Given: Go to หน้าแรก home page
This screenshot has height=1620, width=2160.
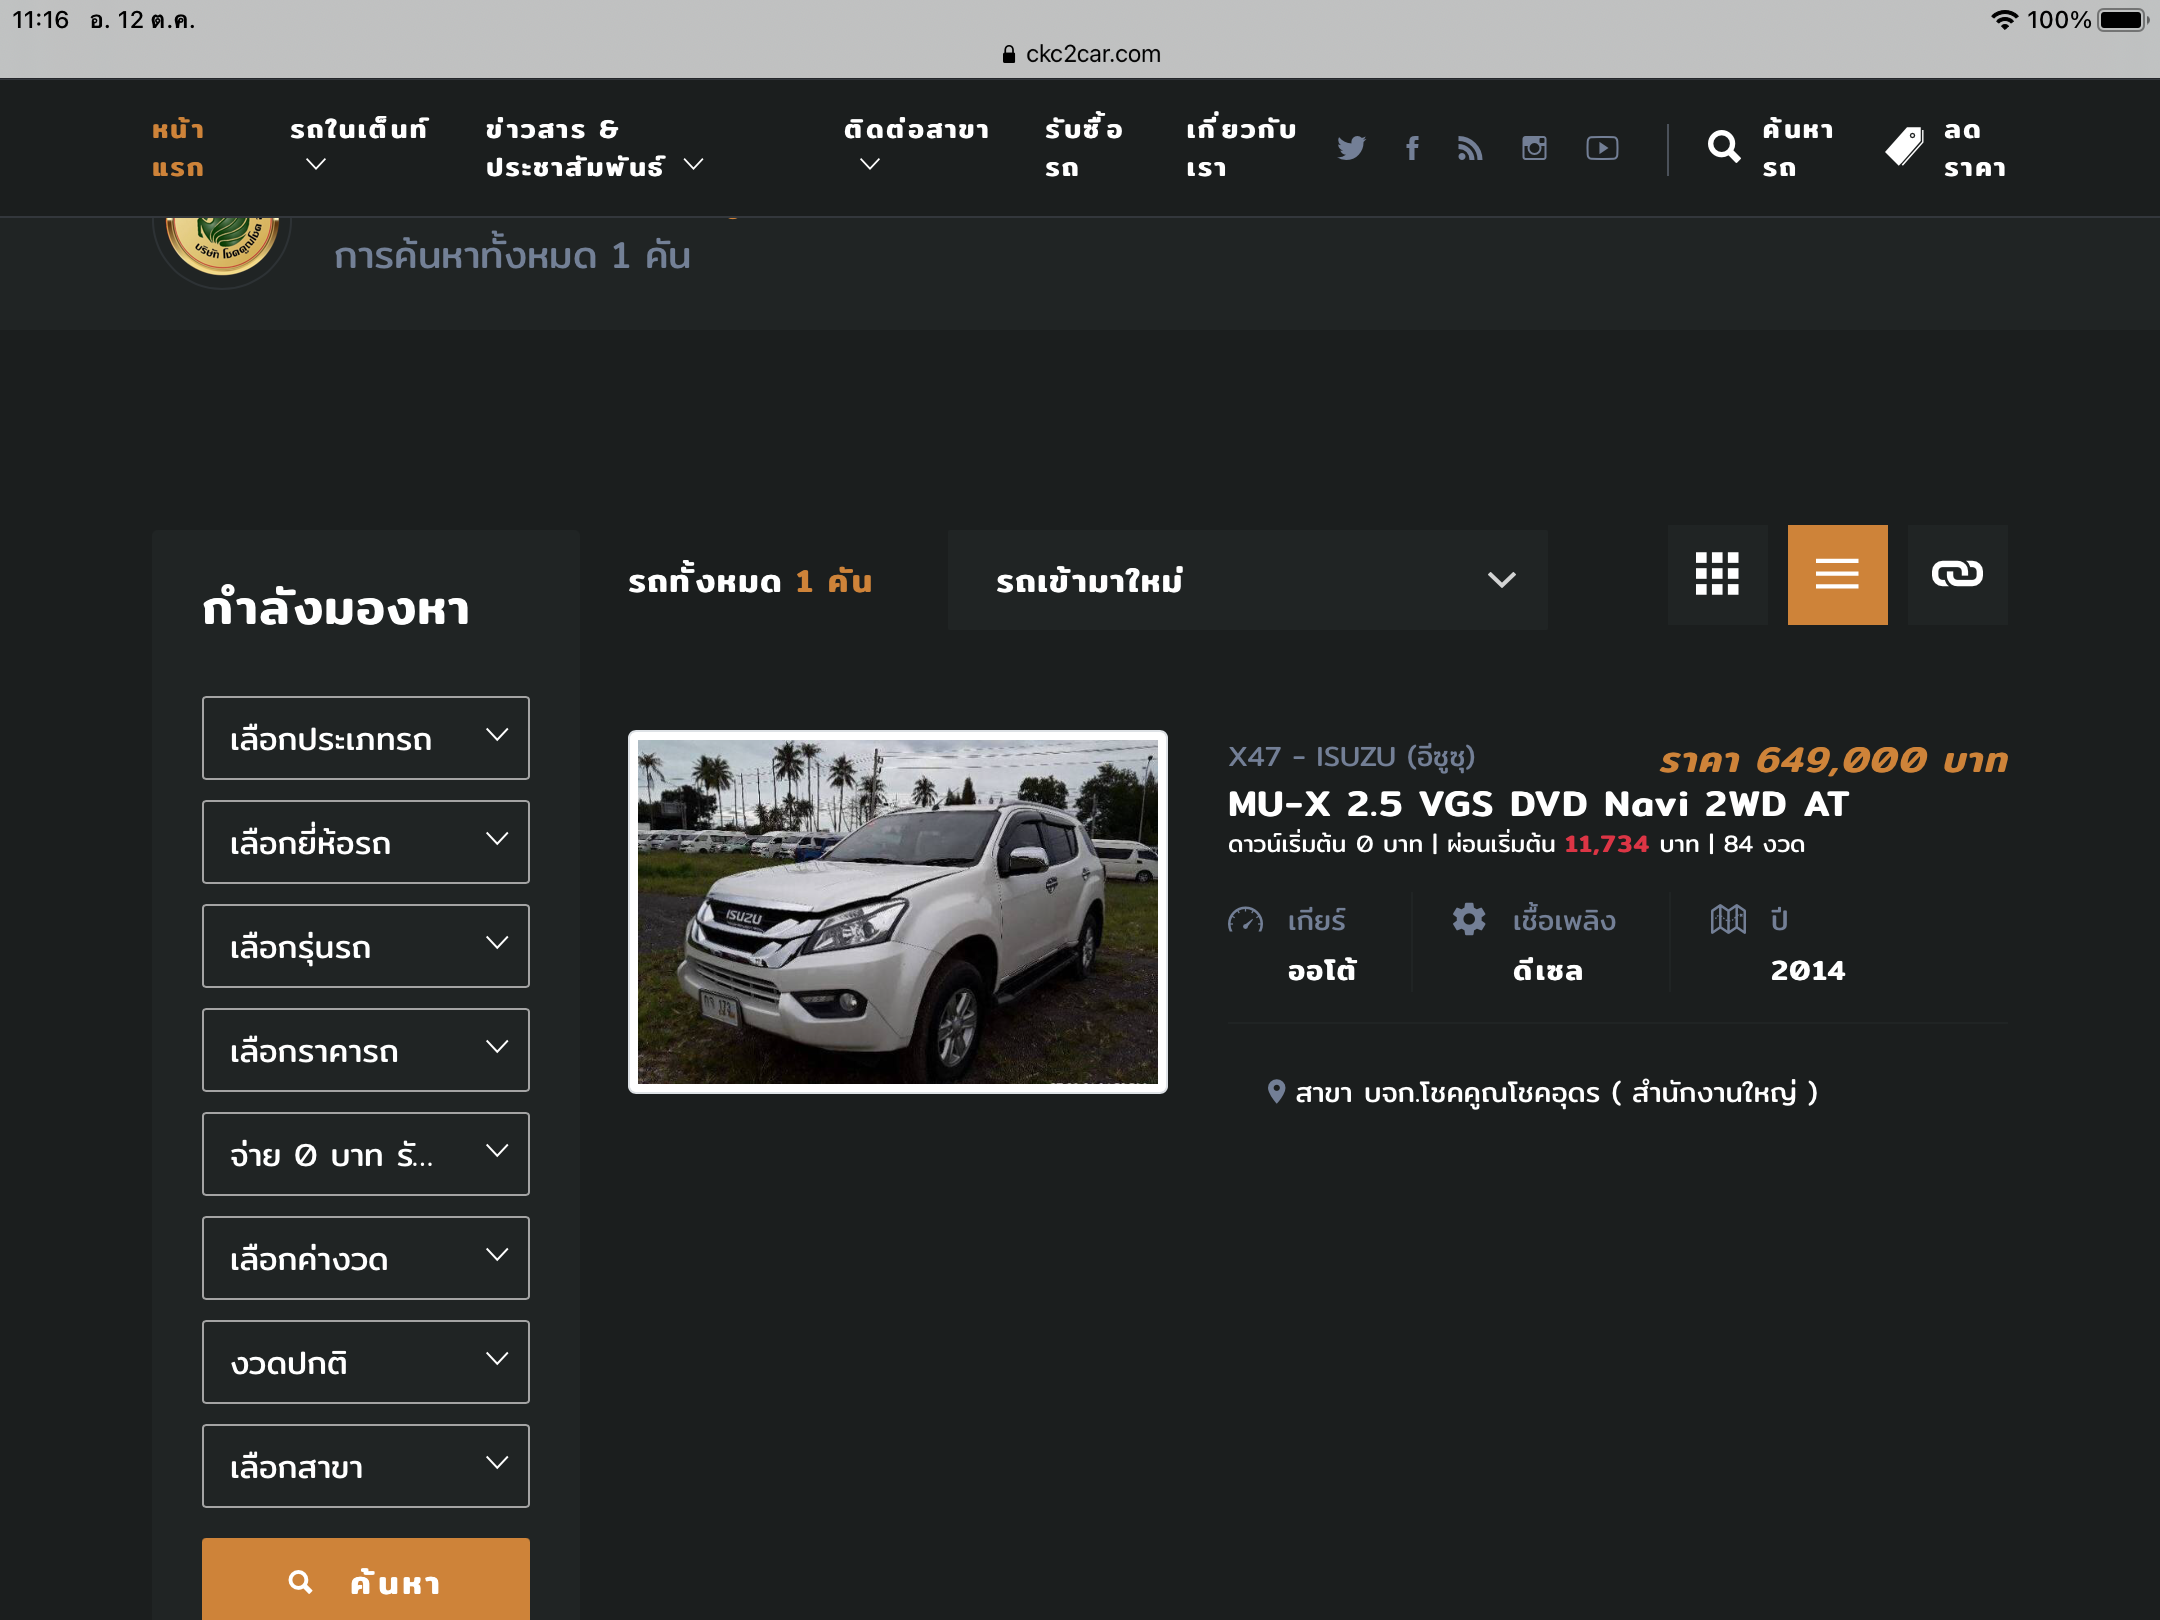Looking at the screenshot, I should coord(178,148).
